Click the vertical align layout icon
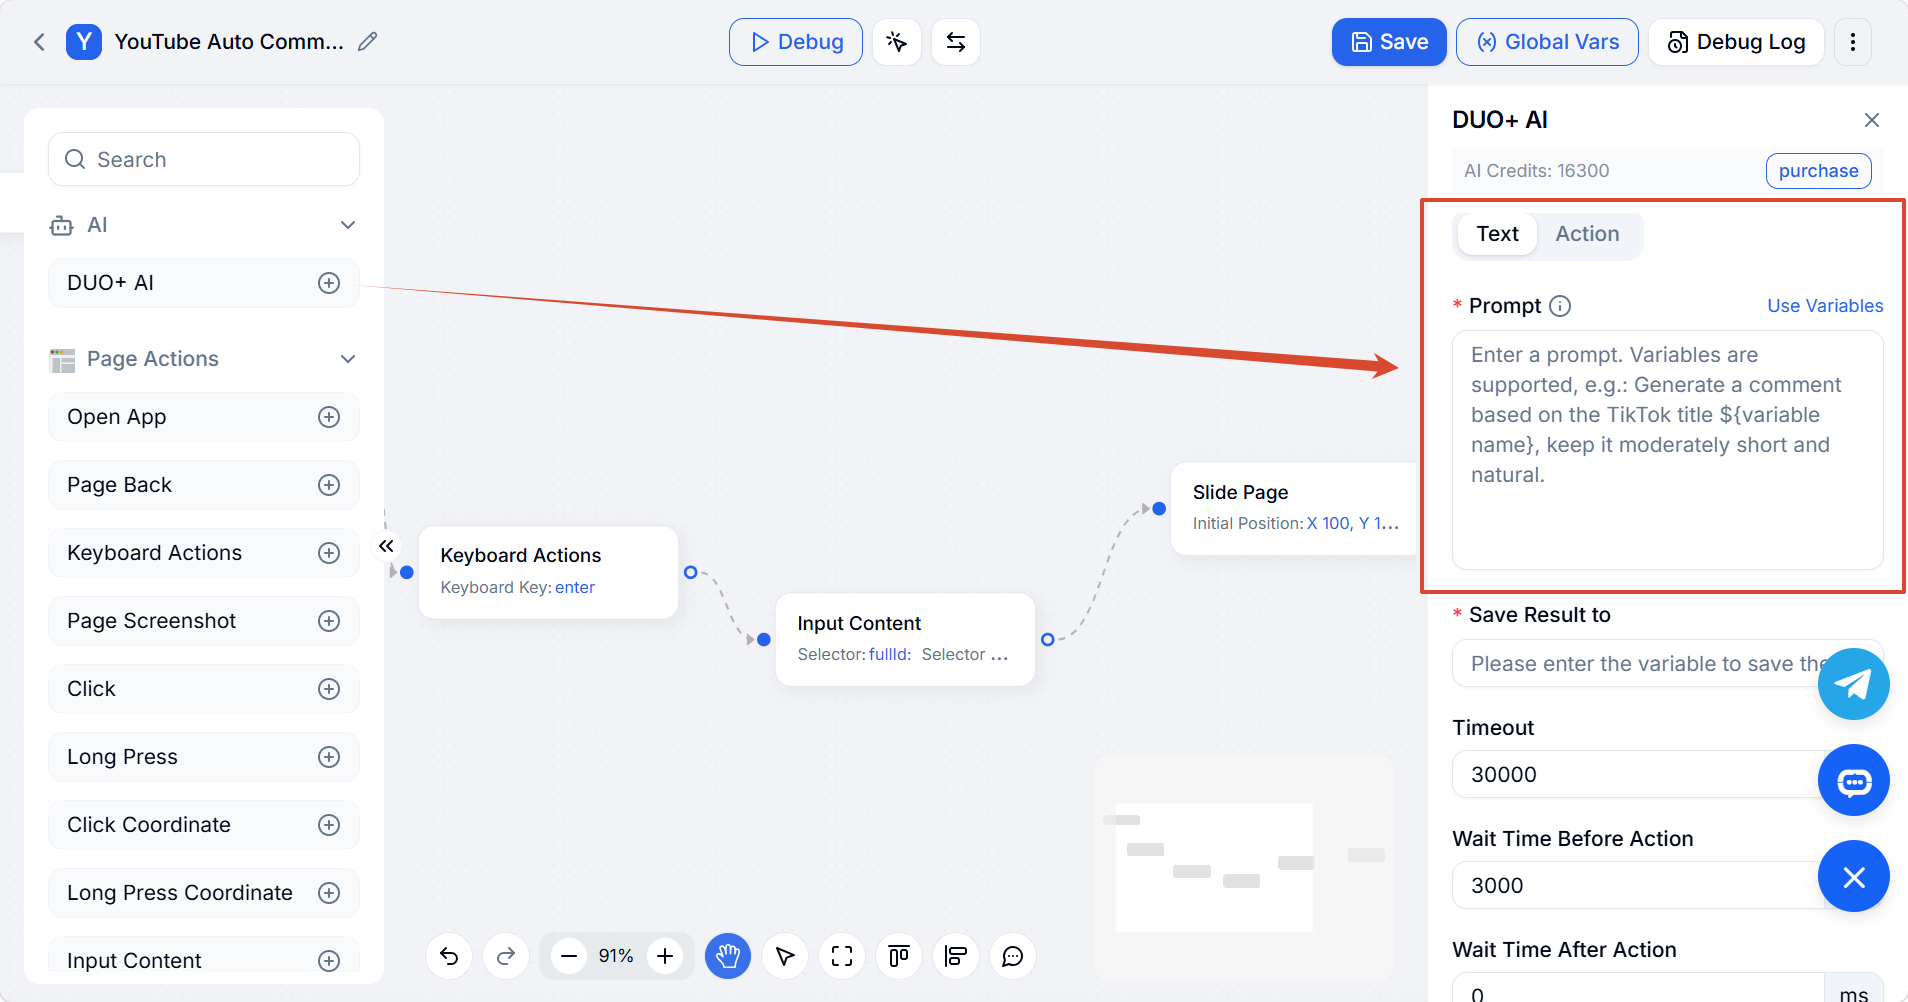The width and height of the screenshot is (1908, 1002). point(899,957)
